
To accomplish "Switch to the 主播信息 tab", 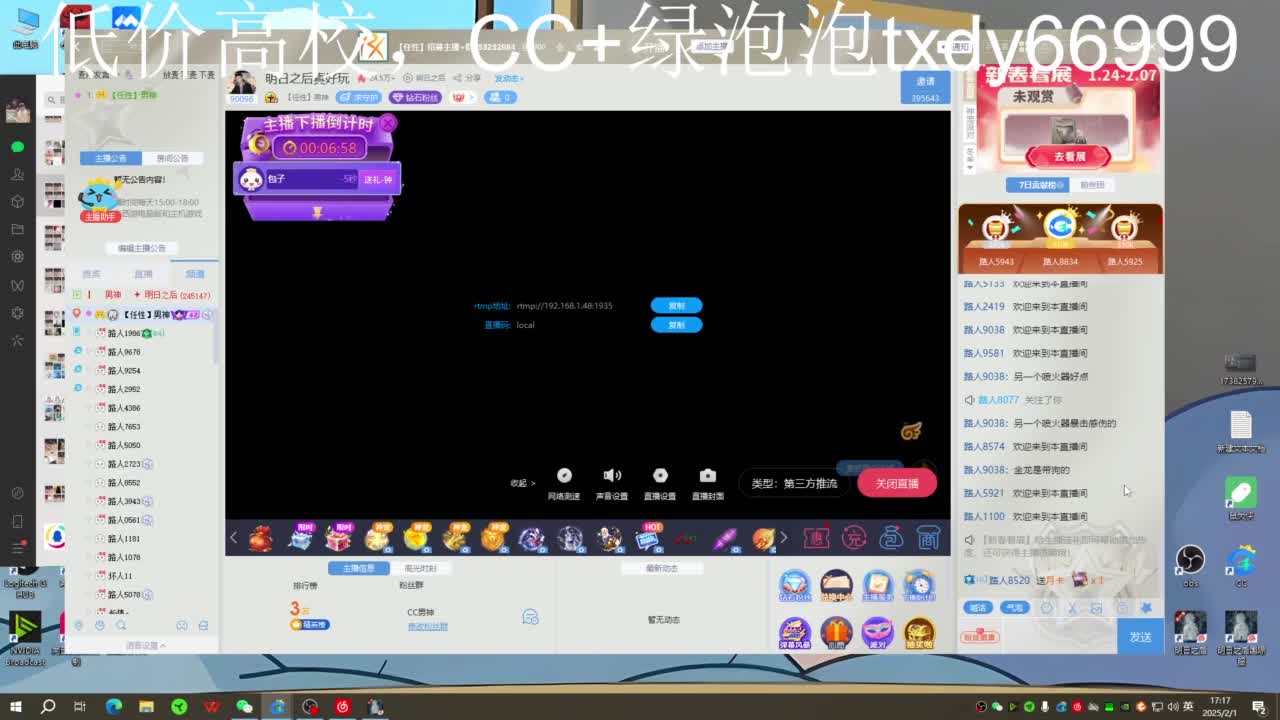I will click(359, 568).
